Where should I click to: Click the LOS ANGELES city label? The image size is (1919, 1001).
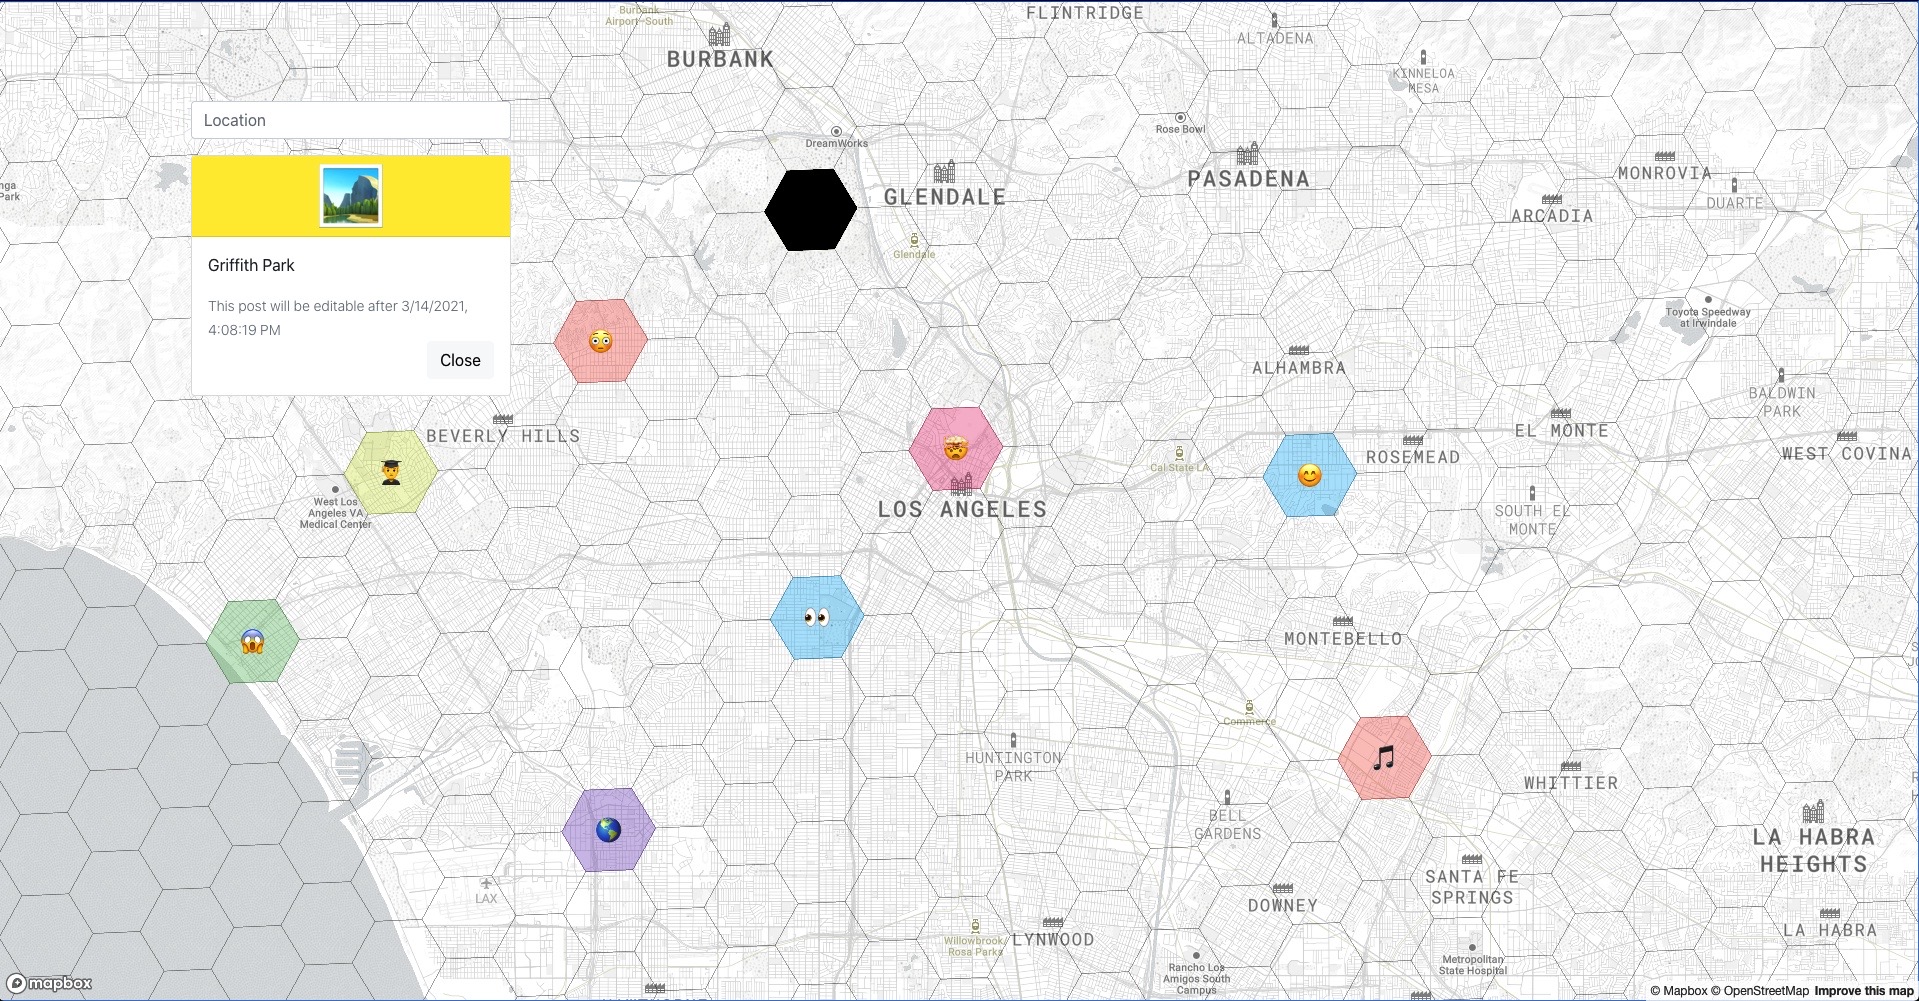tap(962, 510)
